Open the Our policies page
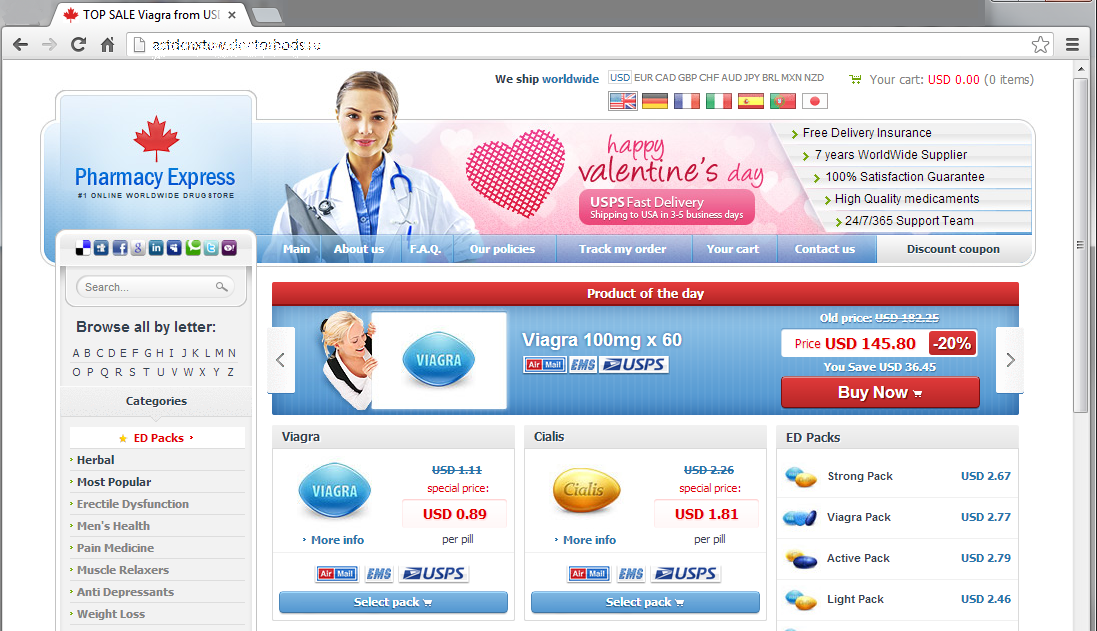1097x631 pixels. [x=502, y=249]
